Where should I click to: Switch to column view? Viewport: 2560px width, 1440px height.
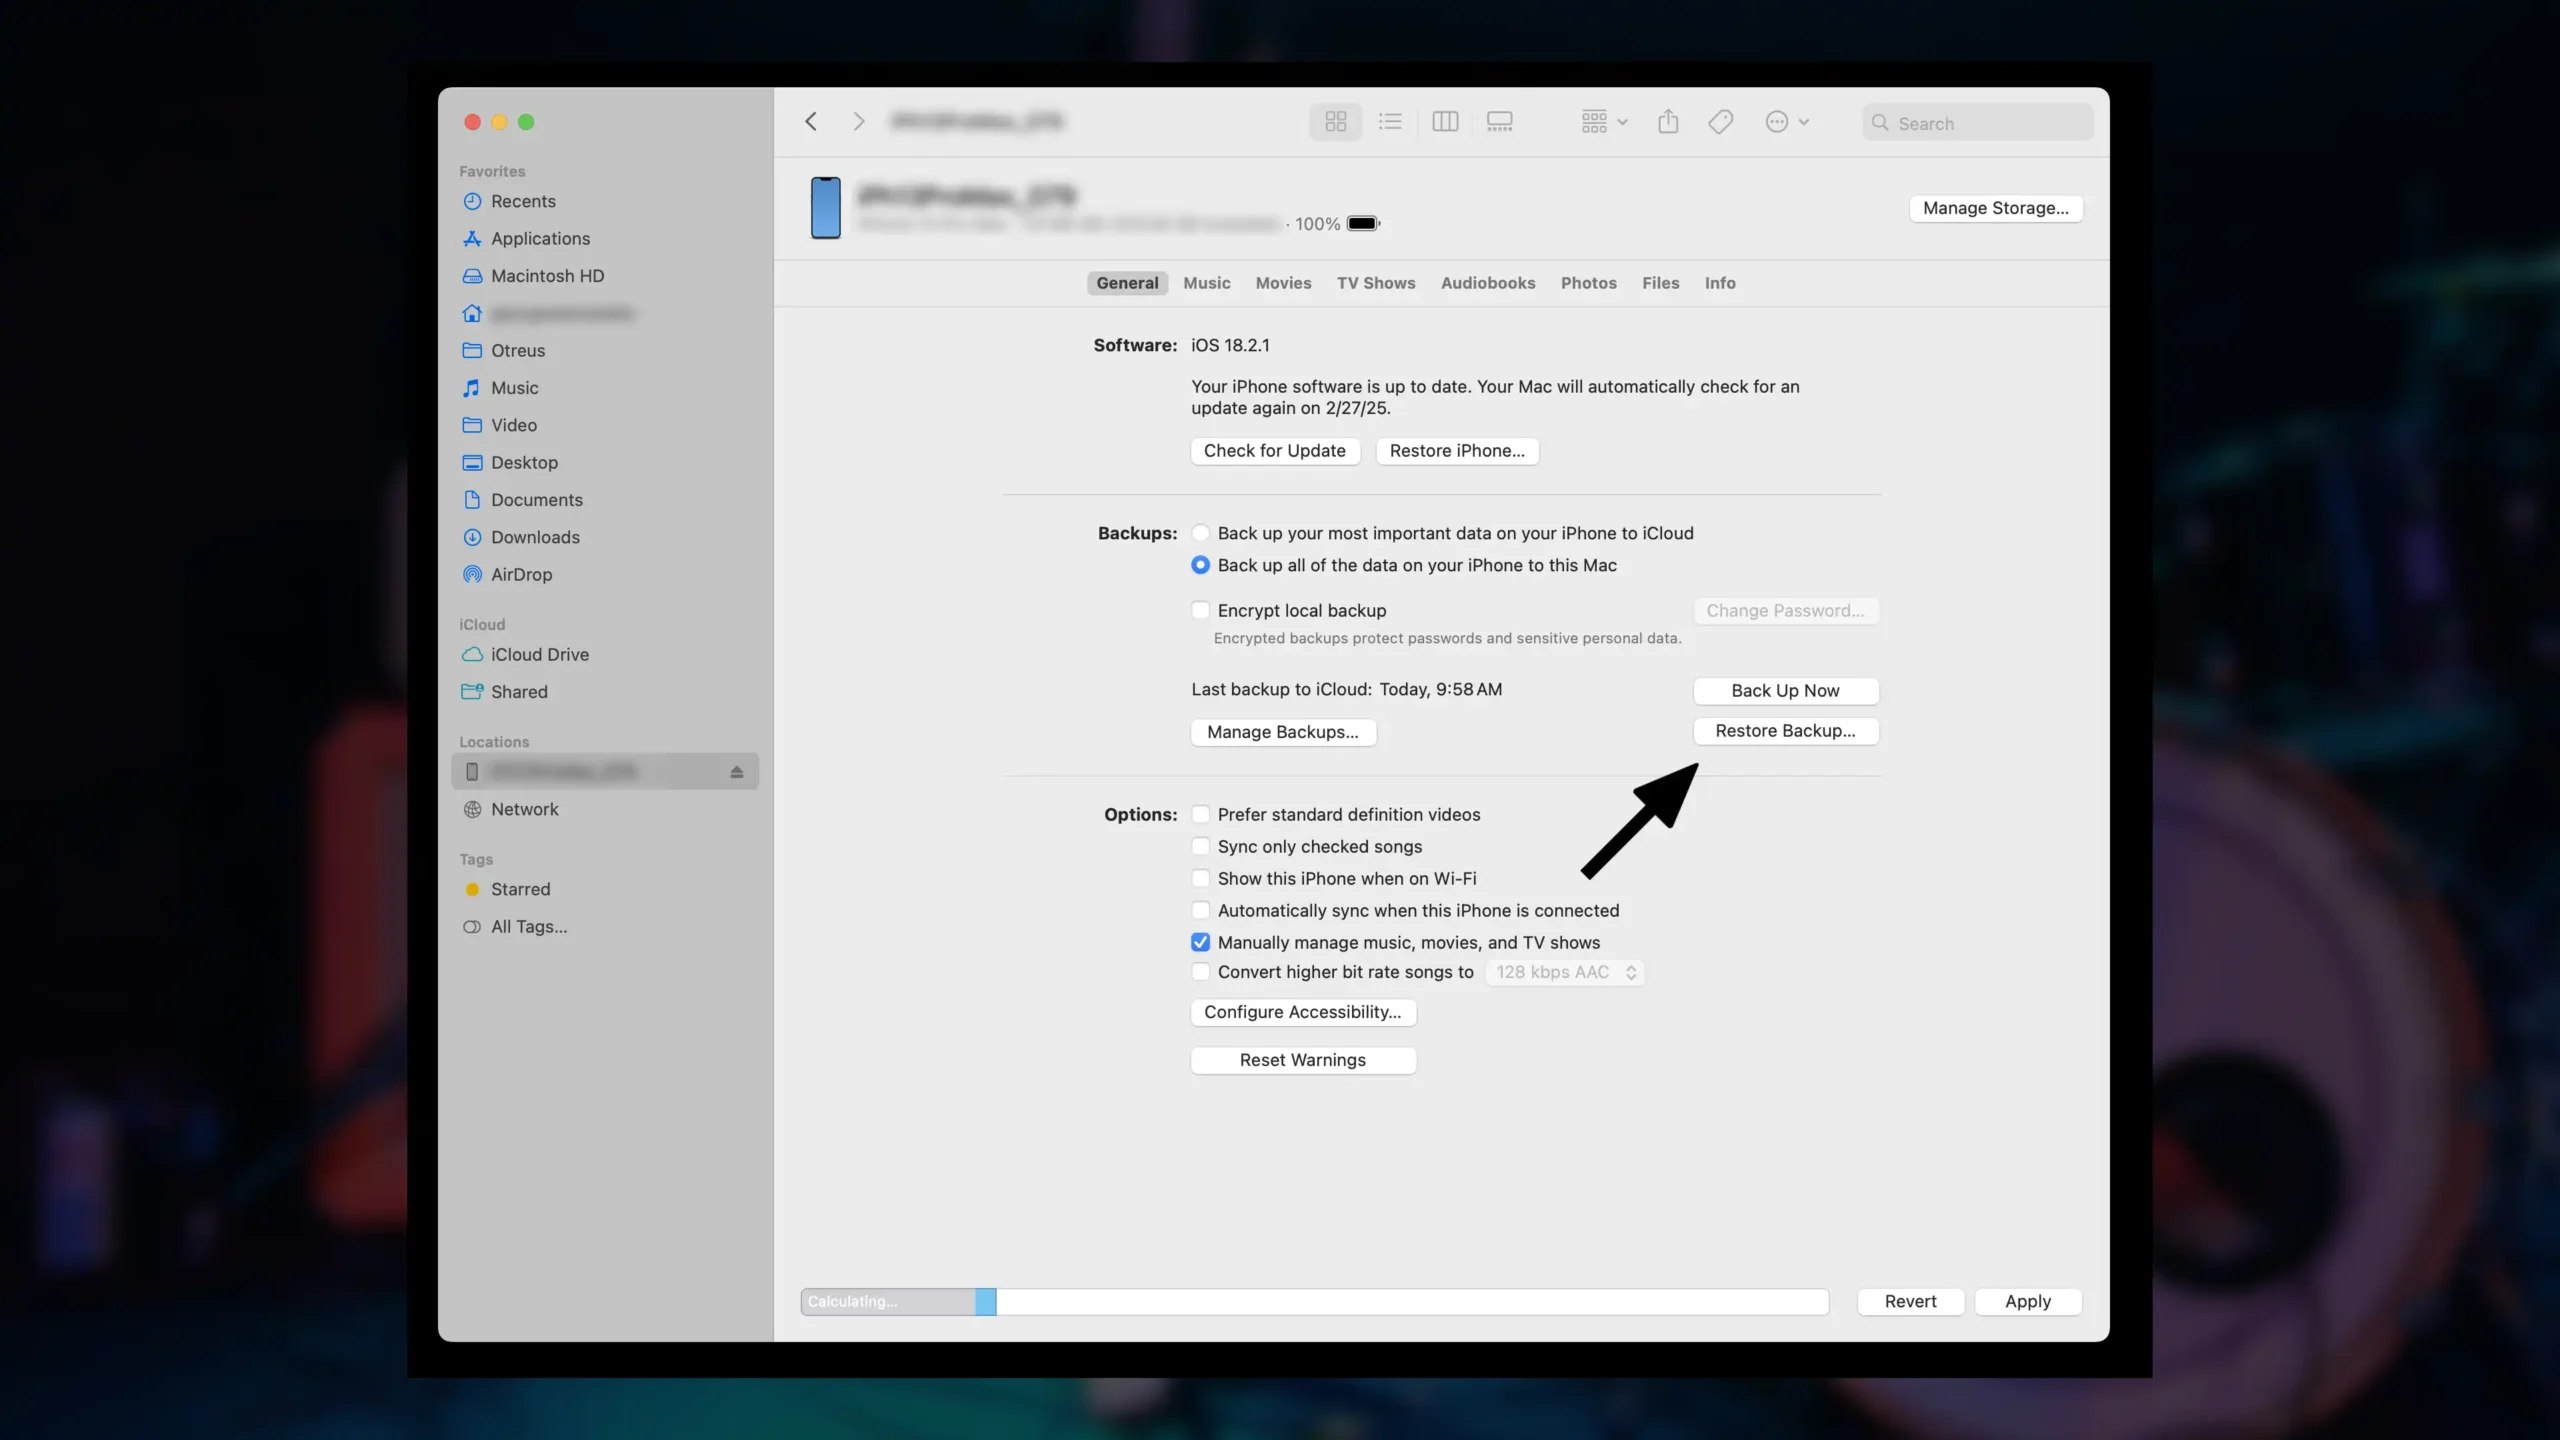click(x=1445, y=122)
